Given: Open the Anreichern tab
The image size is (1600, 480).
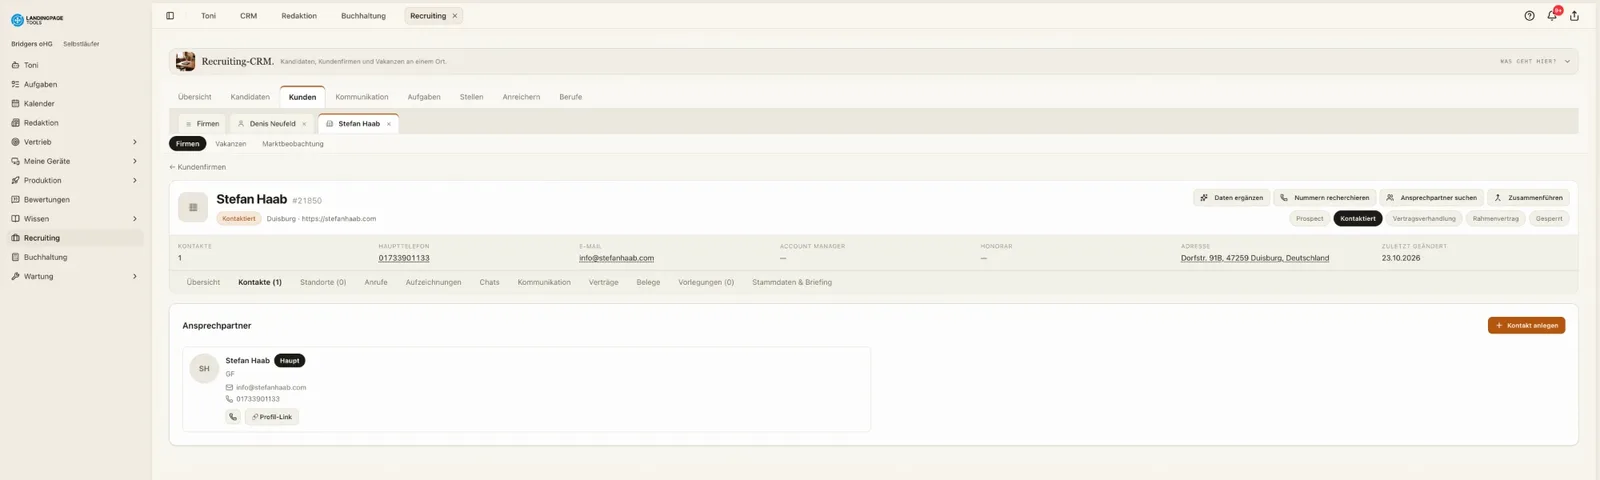Looking at the screenshot, I should click(521, 97).
